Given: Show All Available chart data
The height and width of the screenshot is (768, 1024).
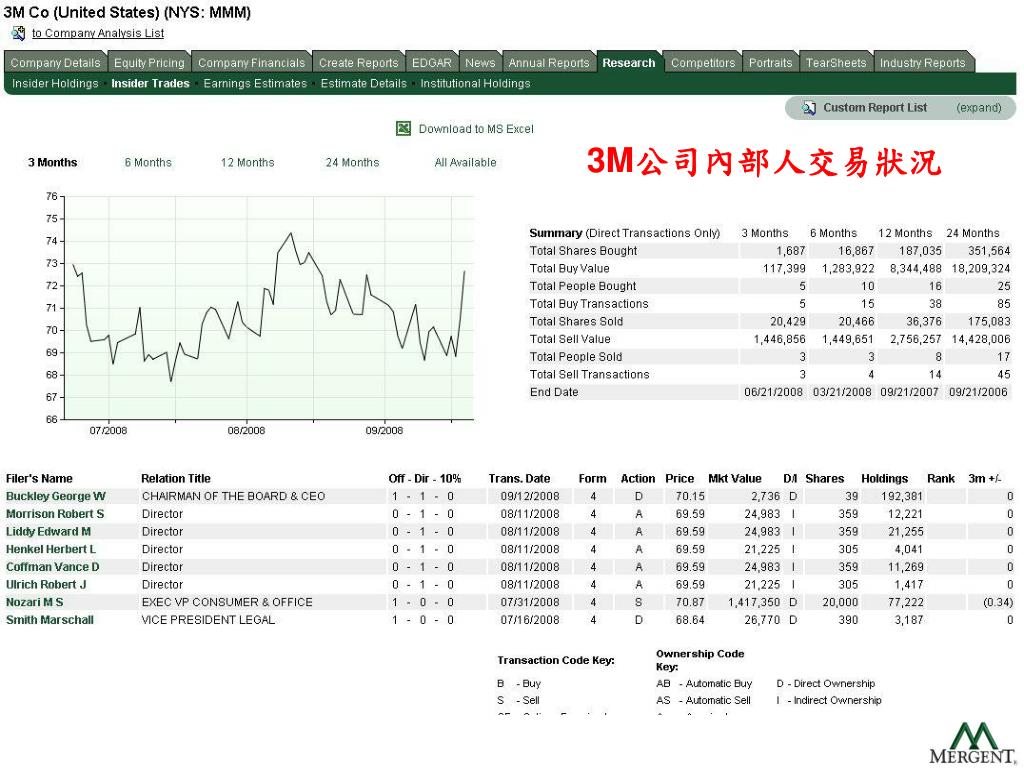Looking at the screenshot, I should (466, 163).
